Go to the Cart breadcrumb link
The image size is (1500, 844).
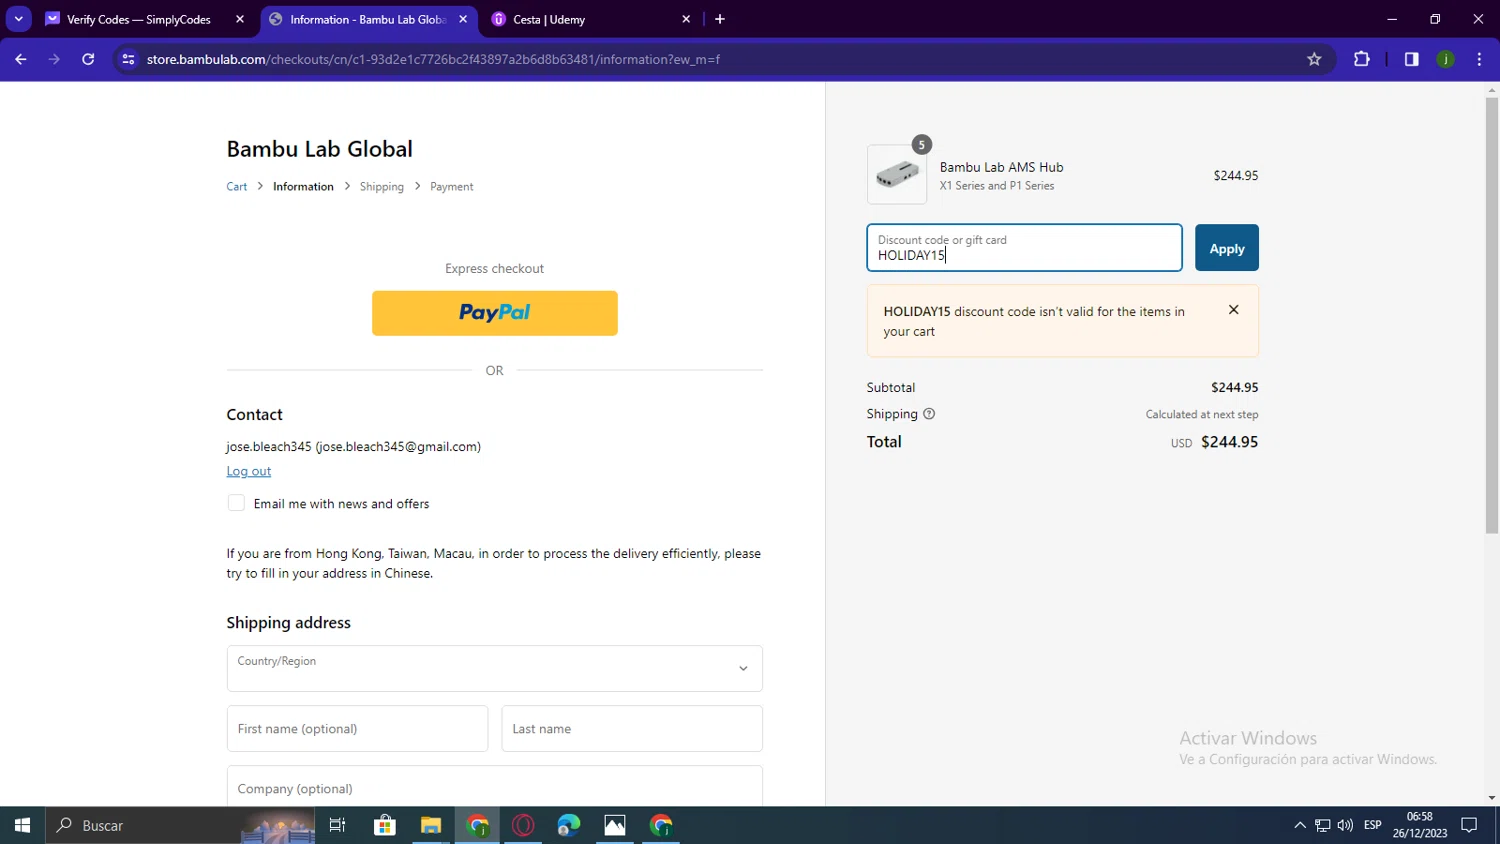236,187
